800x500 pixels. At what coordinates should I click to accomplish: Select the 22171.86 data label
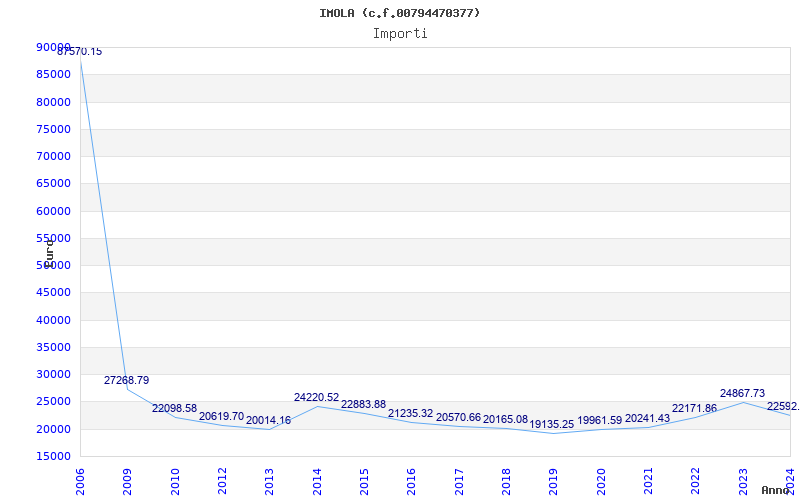[694, 409]
